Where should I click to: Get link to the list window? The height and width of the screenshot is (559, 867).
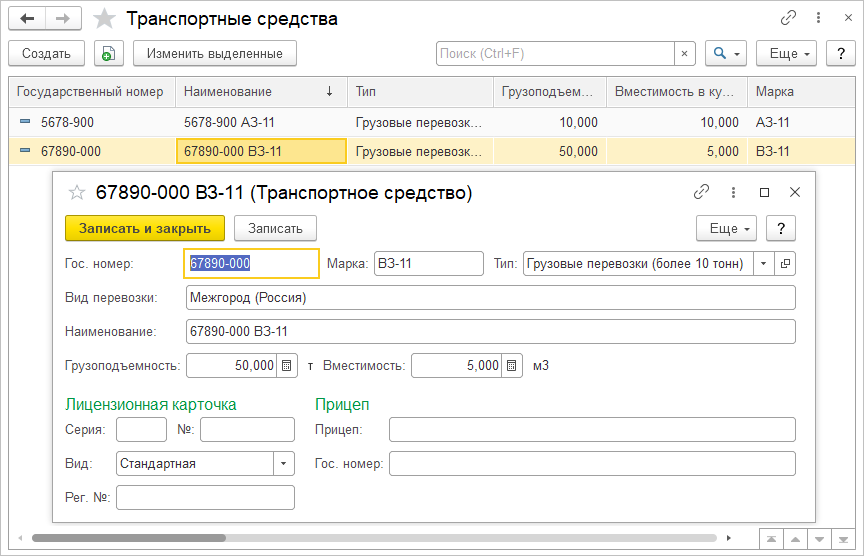pyautogui.click(x=789, y=19)
